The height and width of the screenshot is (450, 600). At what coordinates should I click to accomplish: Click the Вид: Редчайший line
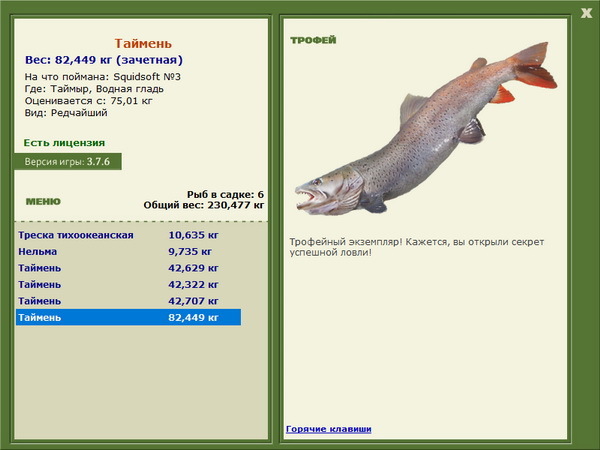tap(66, 113)
